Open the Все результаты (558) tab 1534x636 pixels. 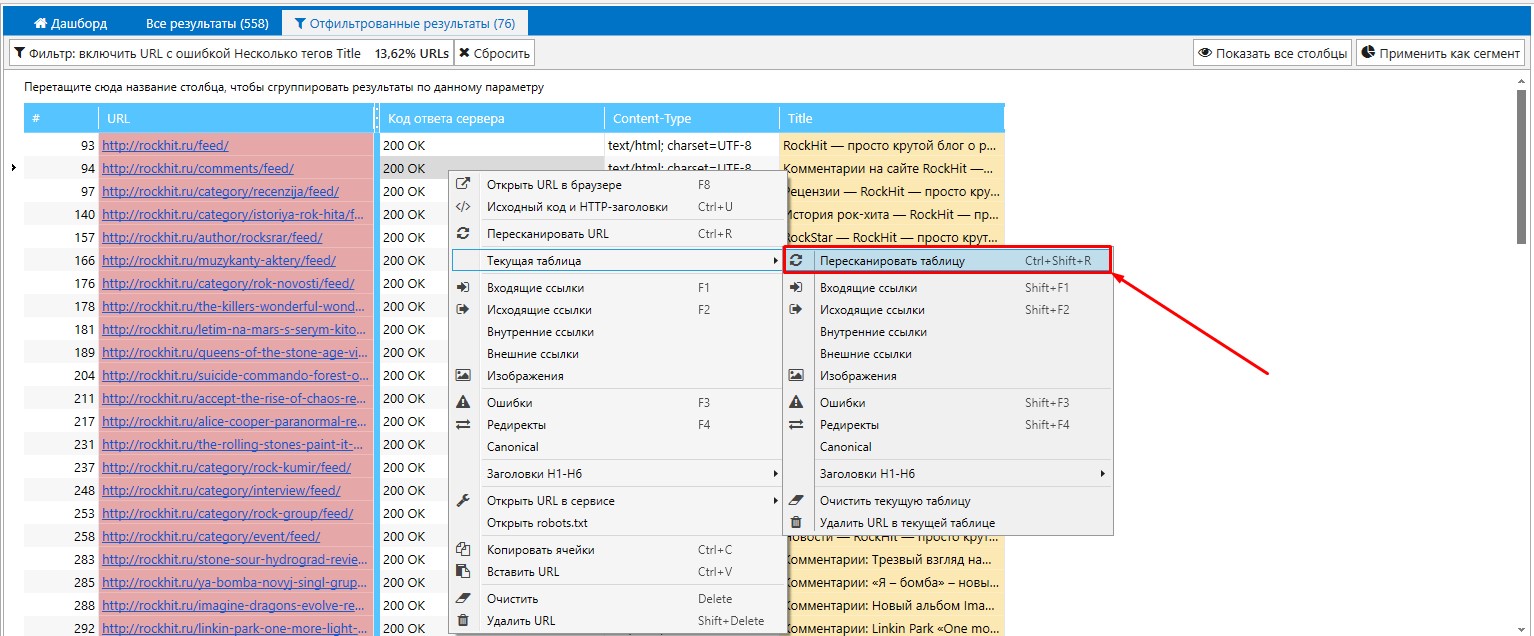pos(206,23)
